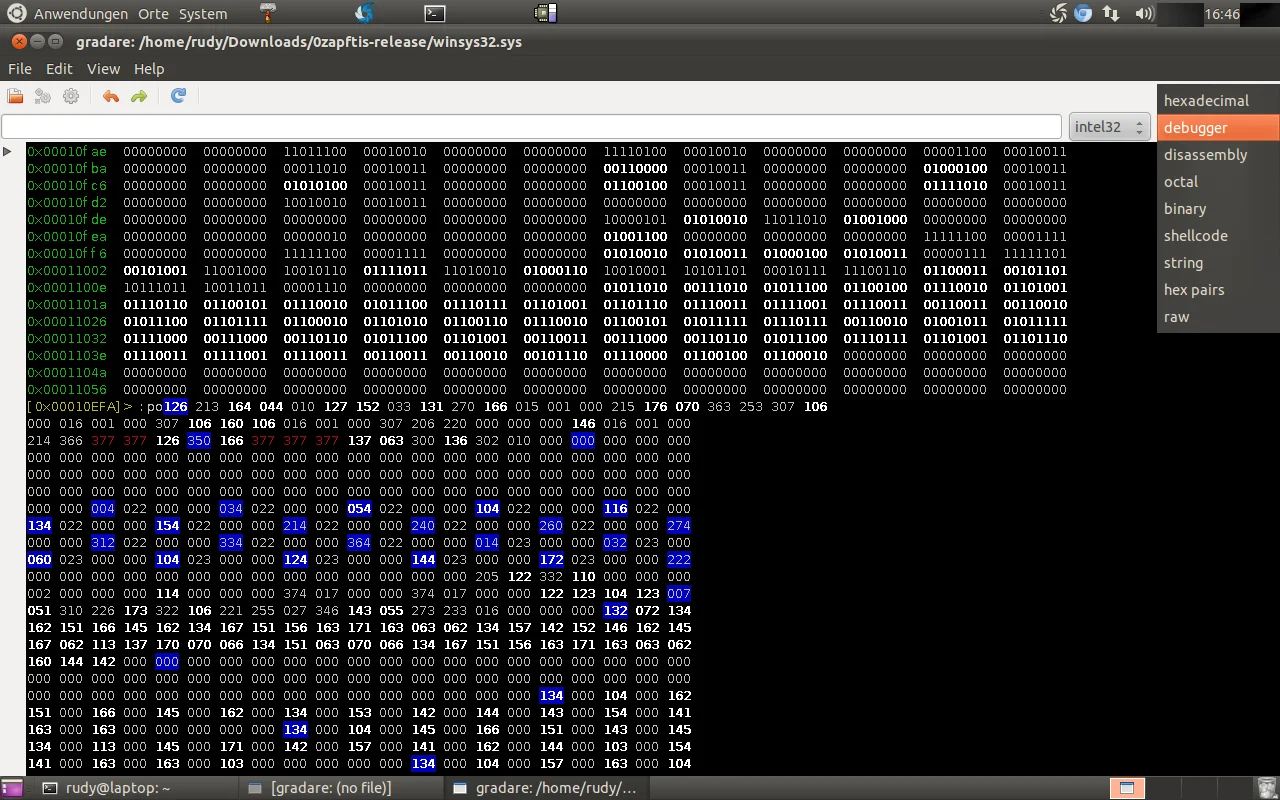Select the hex pairs view mode
Viewport: 1280px width, 800px height.
[x=1218, y=290]
